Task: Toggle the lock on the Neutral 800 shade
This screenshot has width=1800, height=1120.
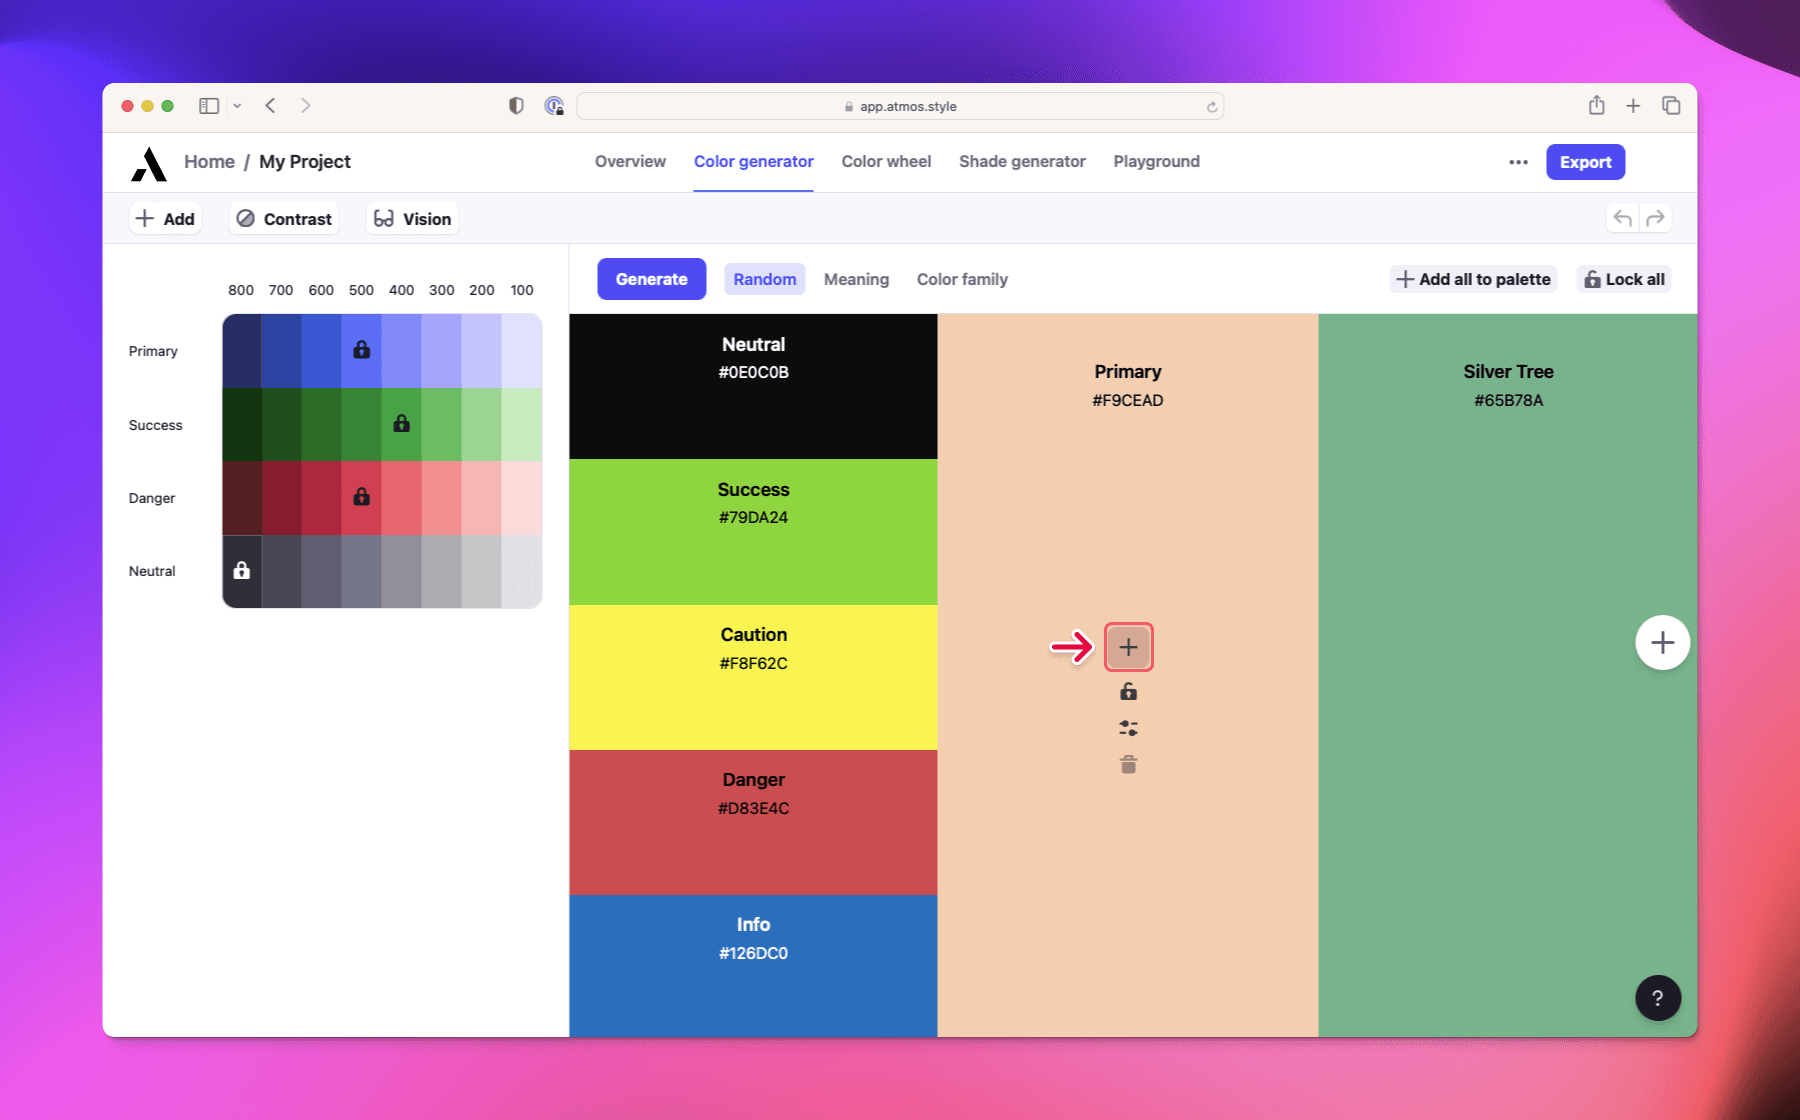Action: (x=241, y=571)
